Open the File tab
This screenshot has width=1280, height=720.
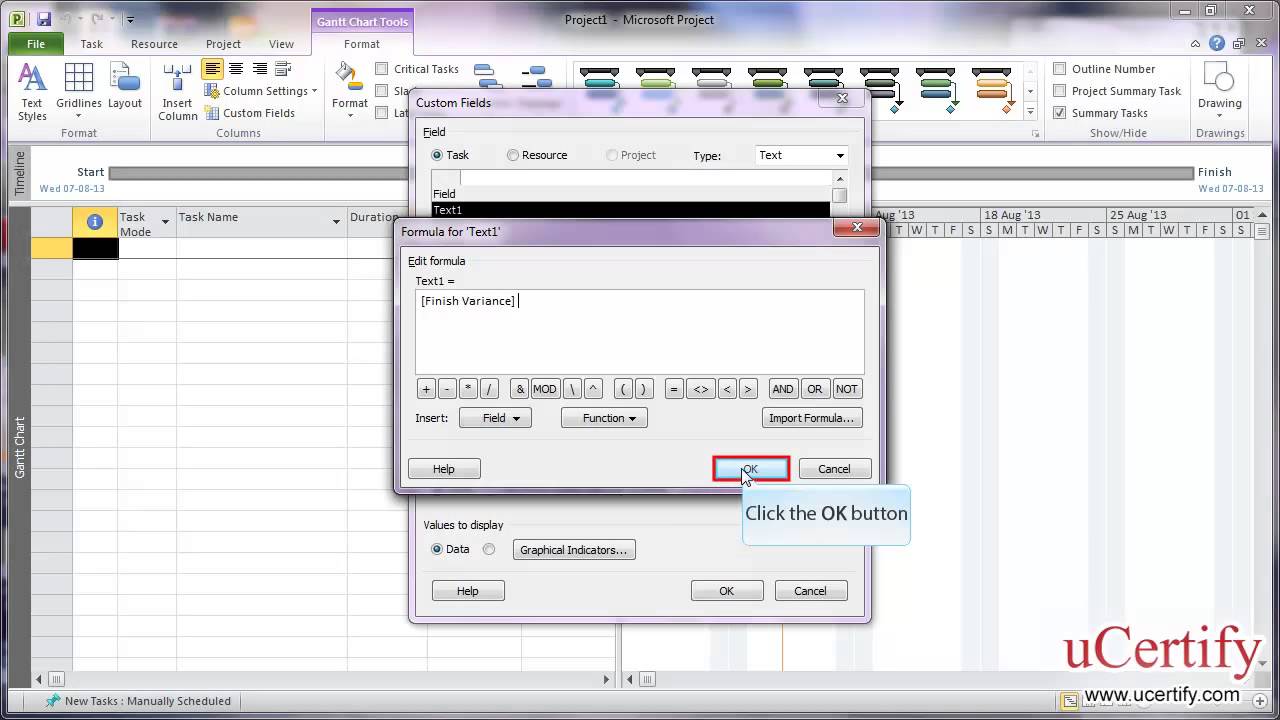36,44
